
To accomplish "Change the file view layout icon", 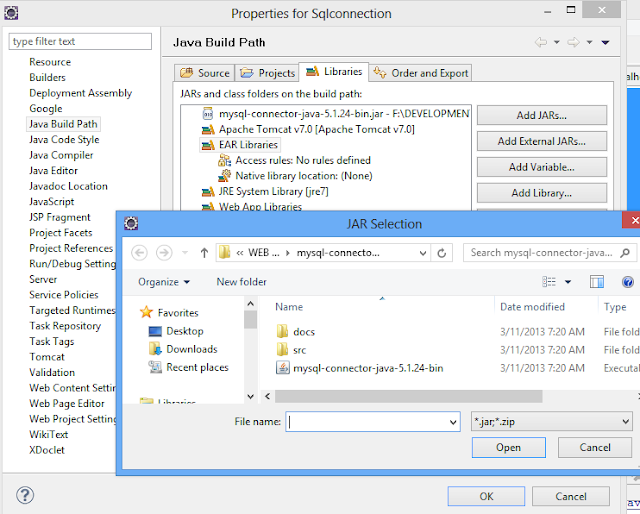I will [549, 282].
